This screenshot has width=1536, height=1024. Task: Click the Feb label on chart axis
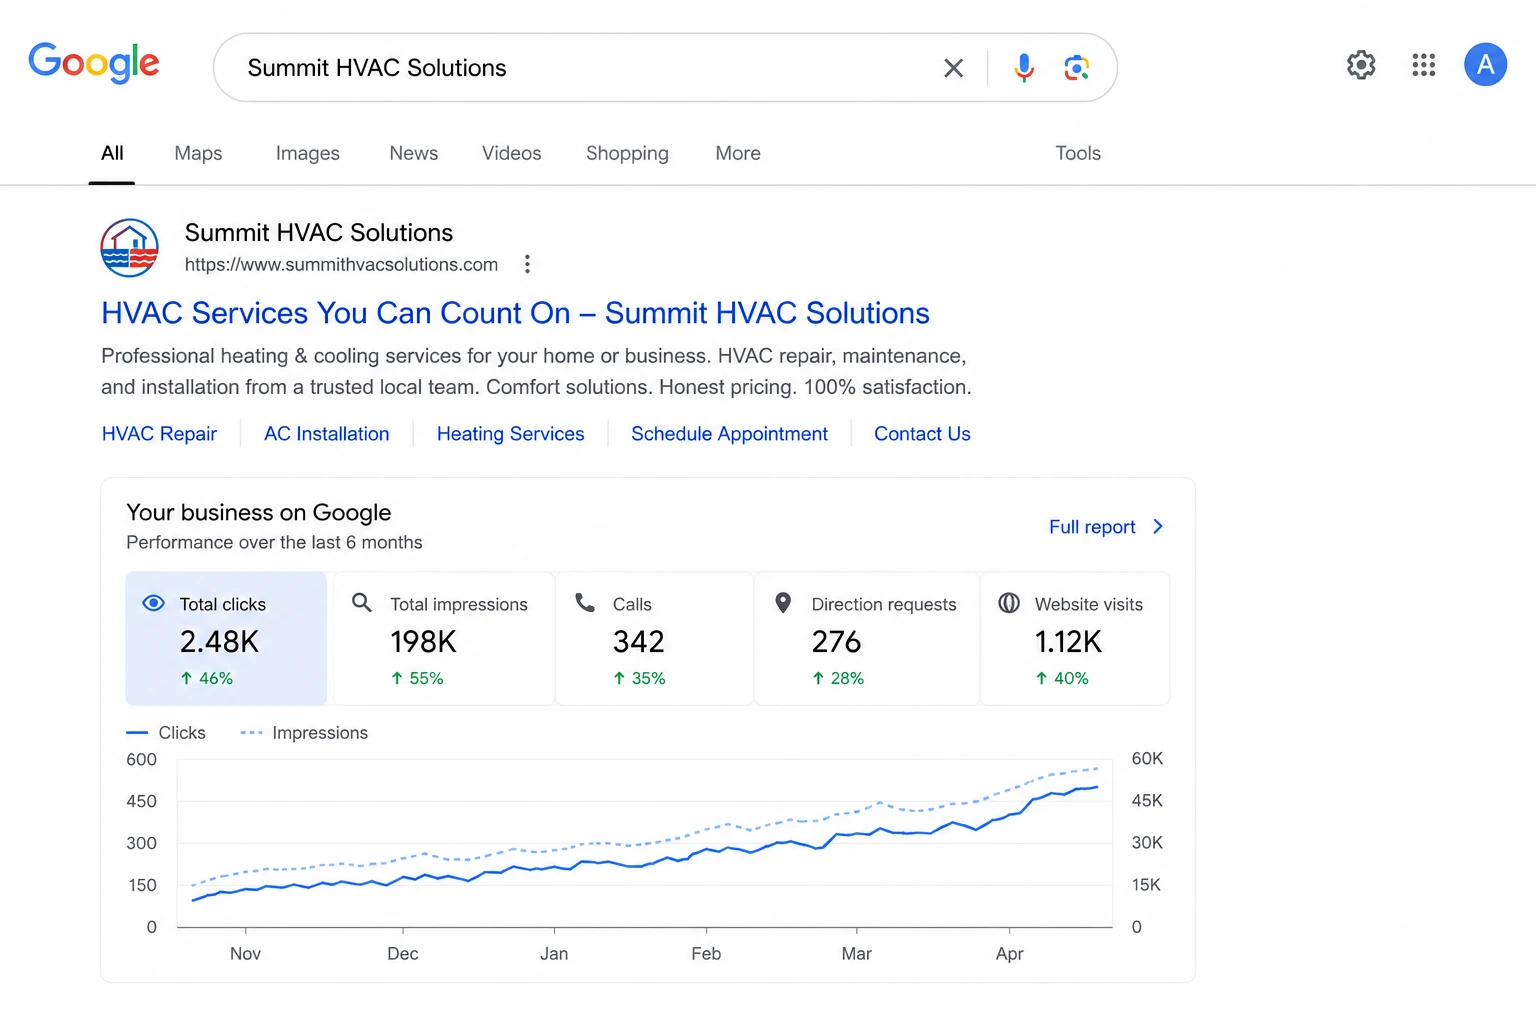pyautogui.click(x=706, y=954)
